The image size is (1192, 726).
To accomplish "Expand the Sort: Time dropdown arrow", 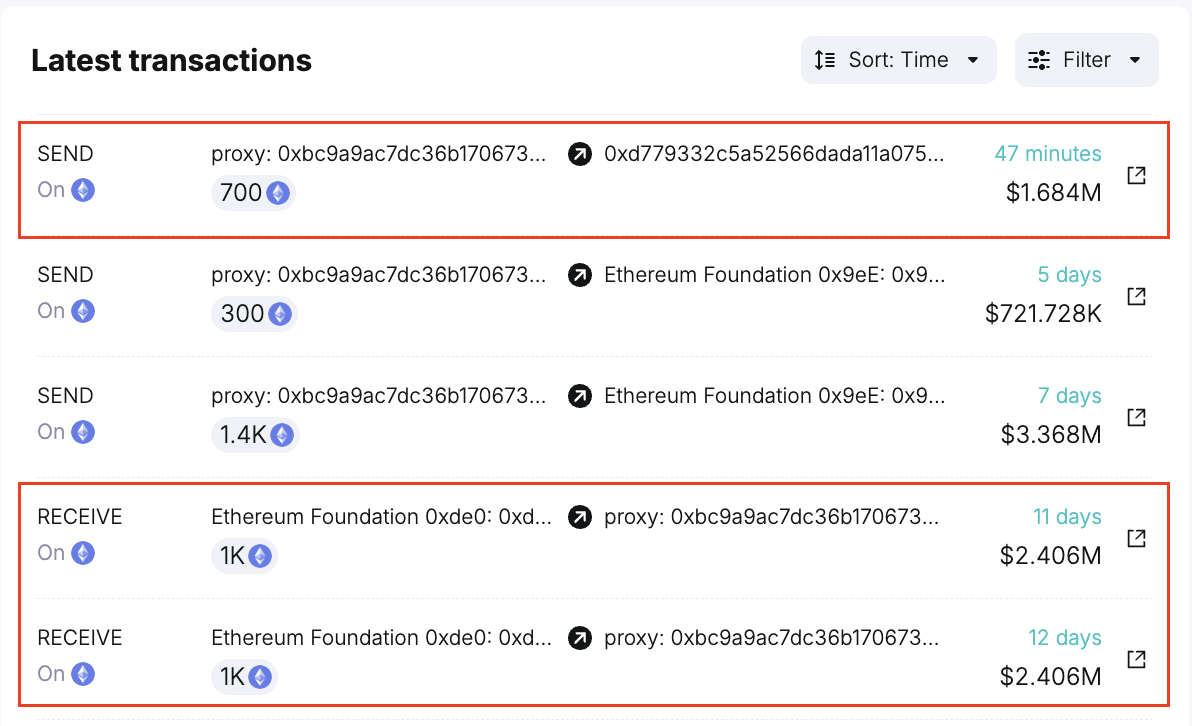I will pyautogui.click(x=973, y=60).
